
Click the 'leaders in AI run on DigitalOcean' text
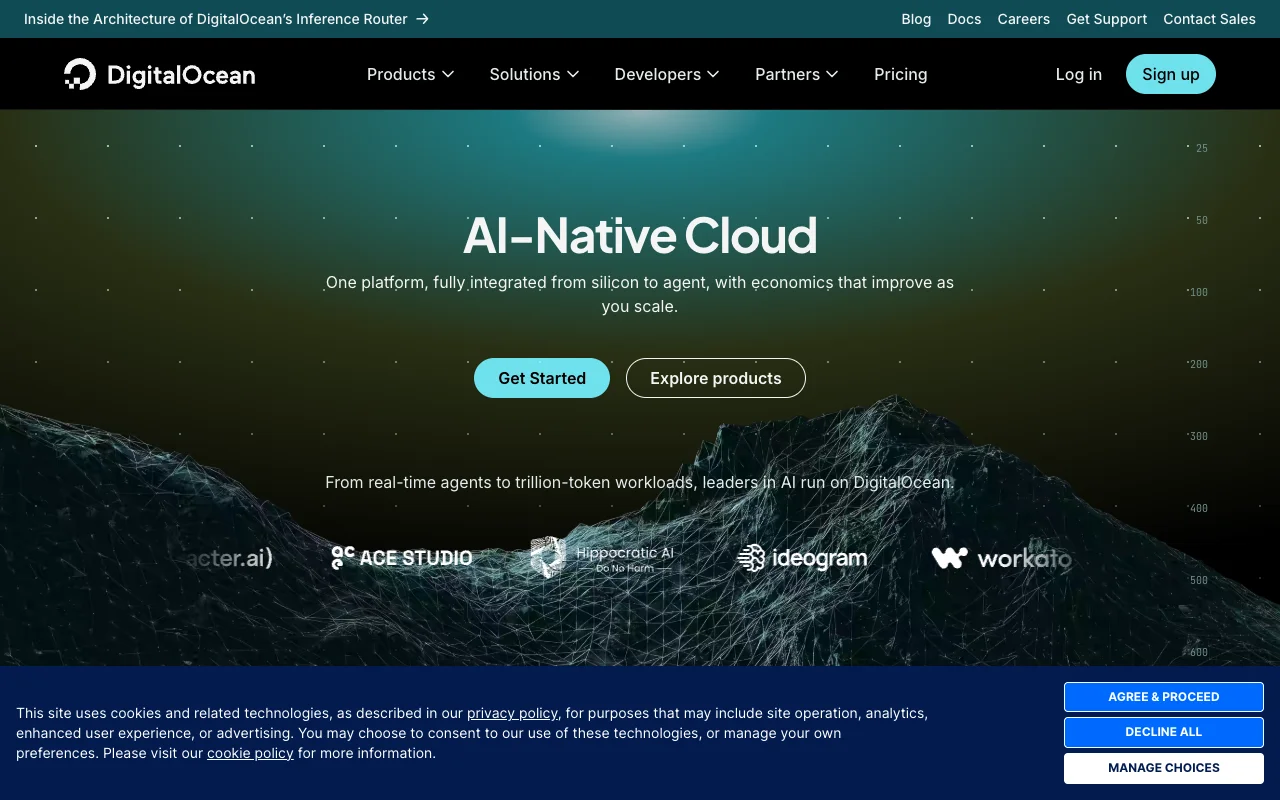point(828,482)
